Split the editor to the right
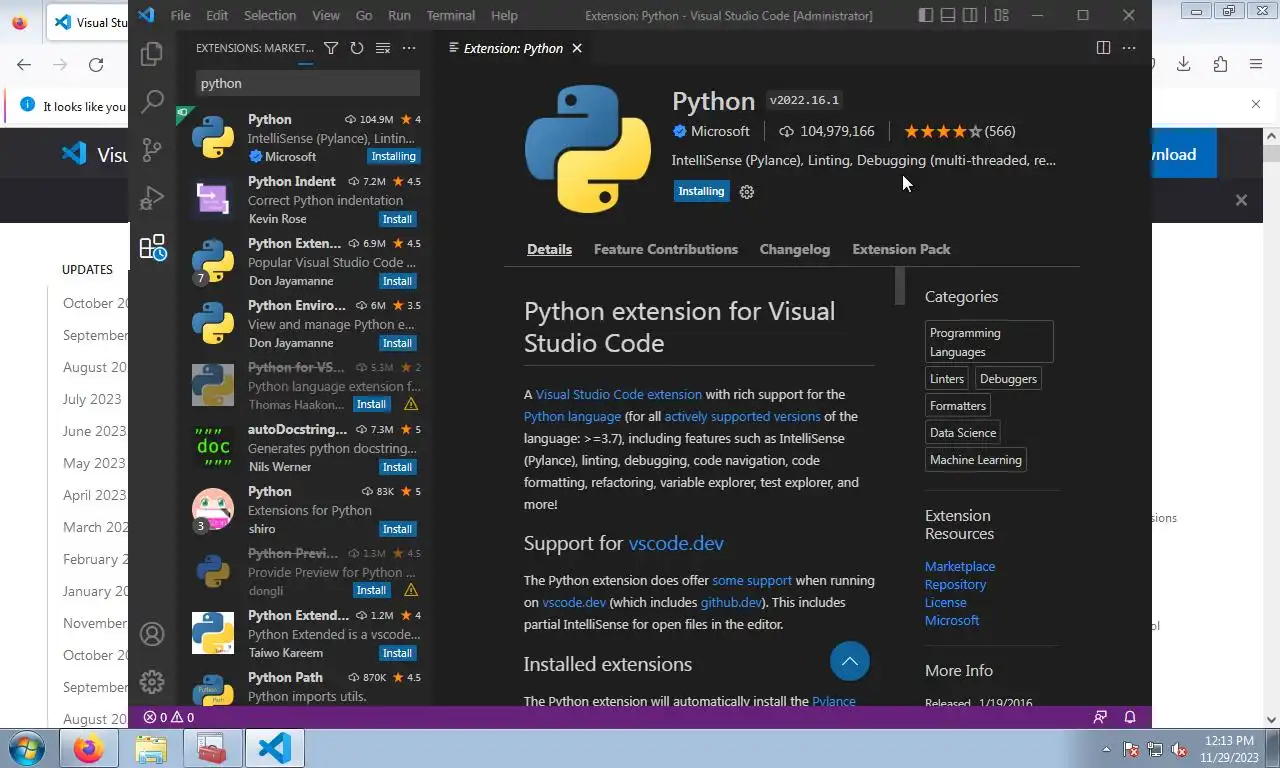1280x768 pixels. 1103,48
